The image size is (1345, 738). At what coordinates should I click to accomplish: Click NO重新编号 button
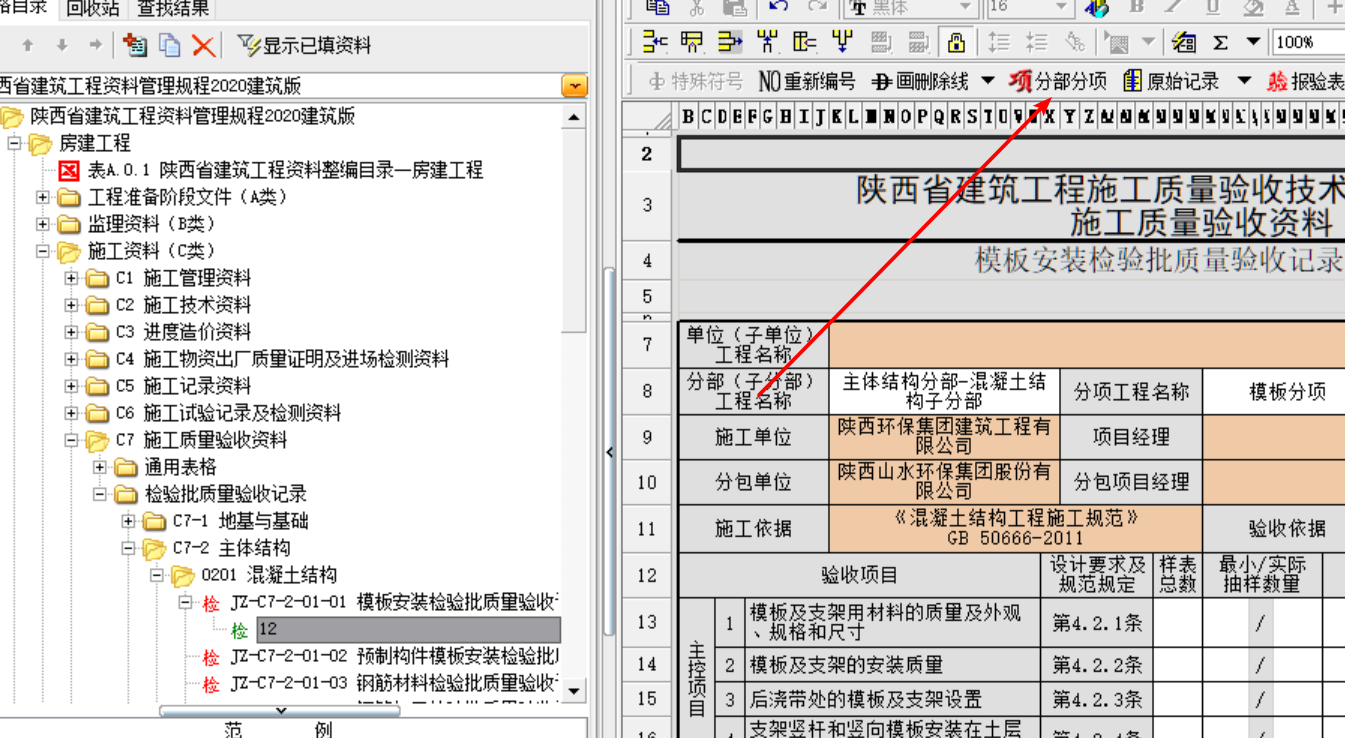tap(806, 81)
